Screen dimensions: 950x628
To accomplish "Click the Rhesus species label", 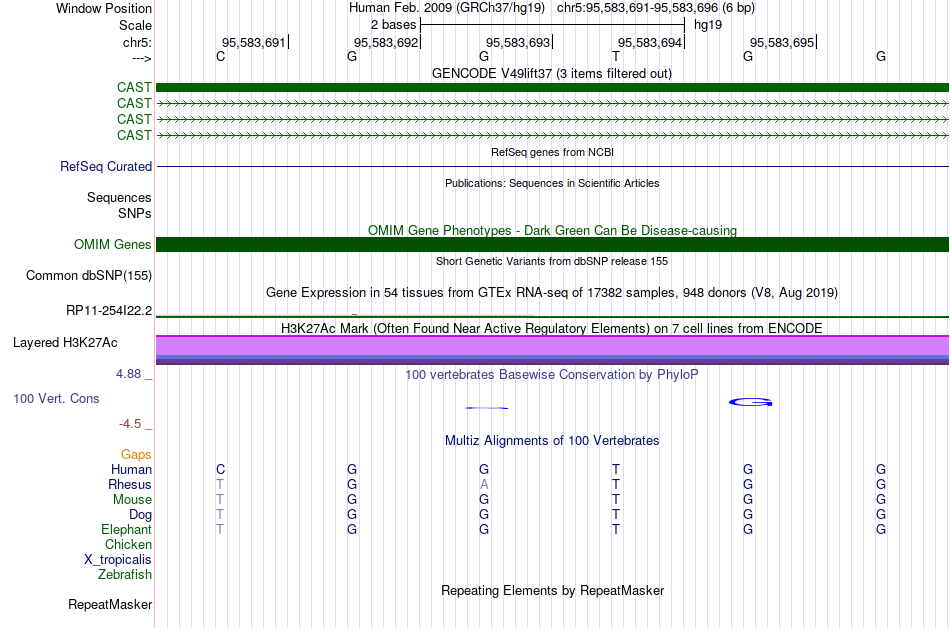I will coord(130,484).
